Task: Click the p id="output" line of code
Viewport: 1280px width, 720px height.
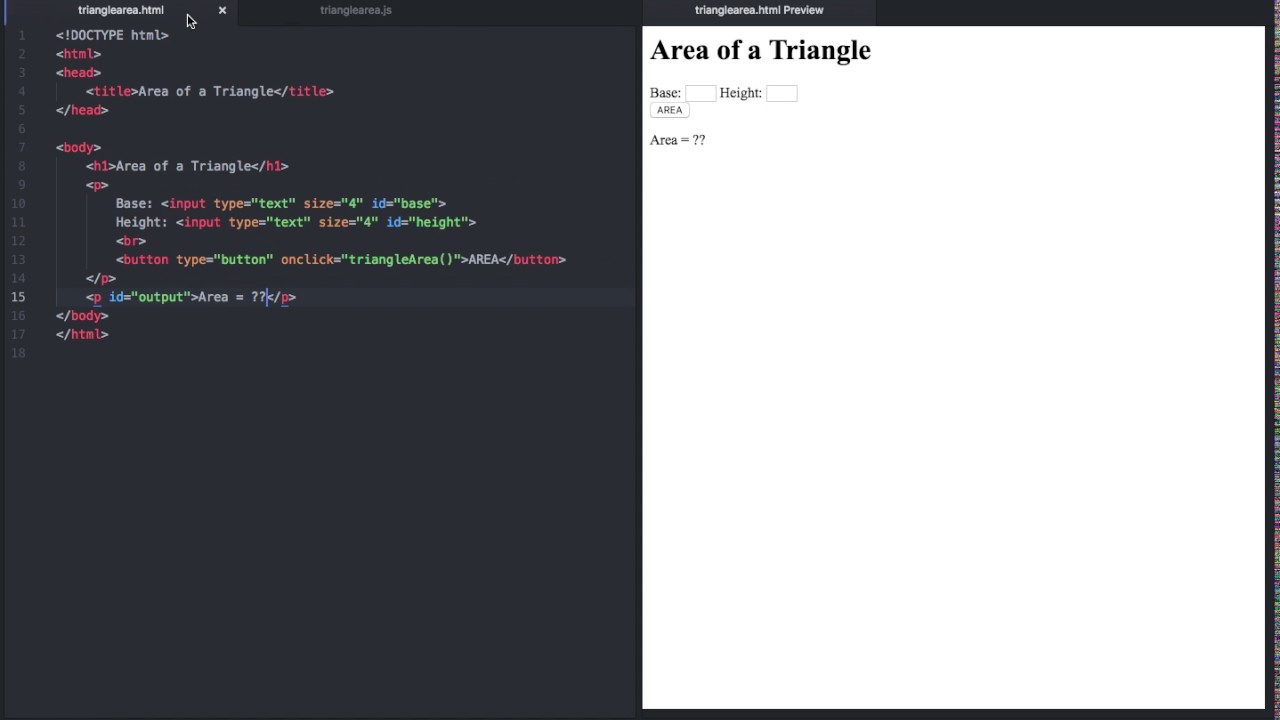Action: click(x=191, y=297)
